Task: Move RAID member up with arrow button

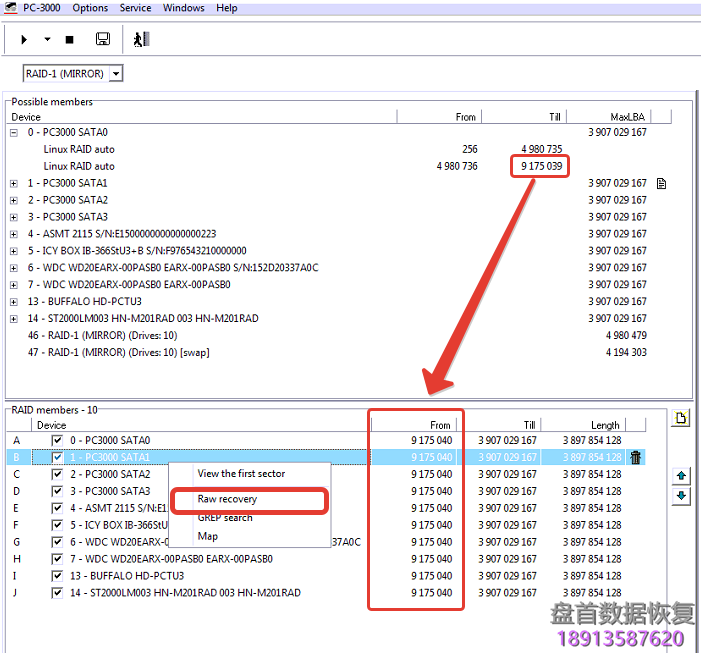Action: click(x=682, y=476)
